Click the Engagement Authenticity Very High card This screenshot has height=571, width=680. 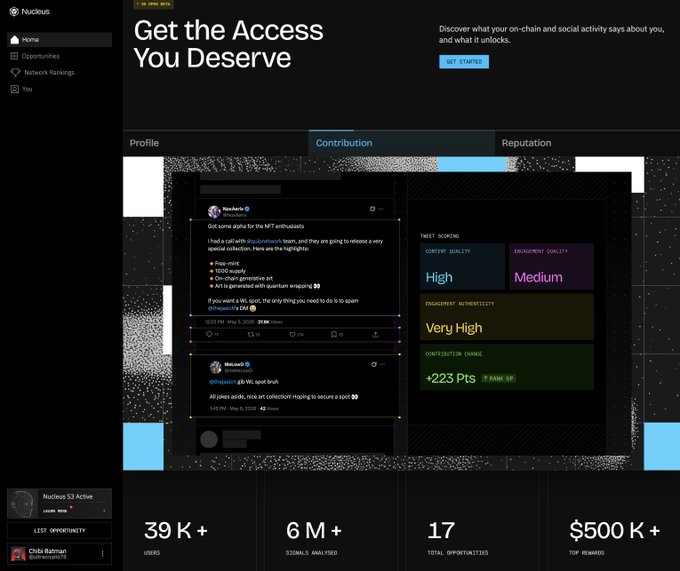(x=507, y=317)
